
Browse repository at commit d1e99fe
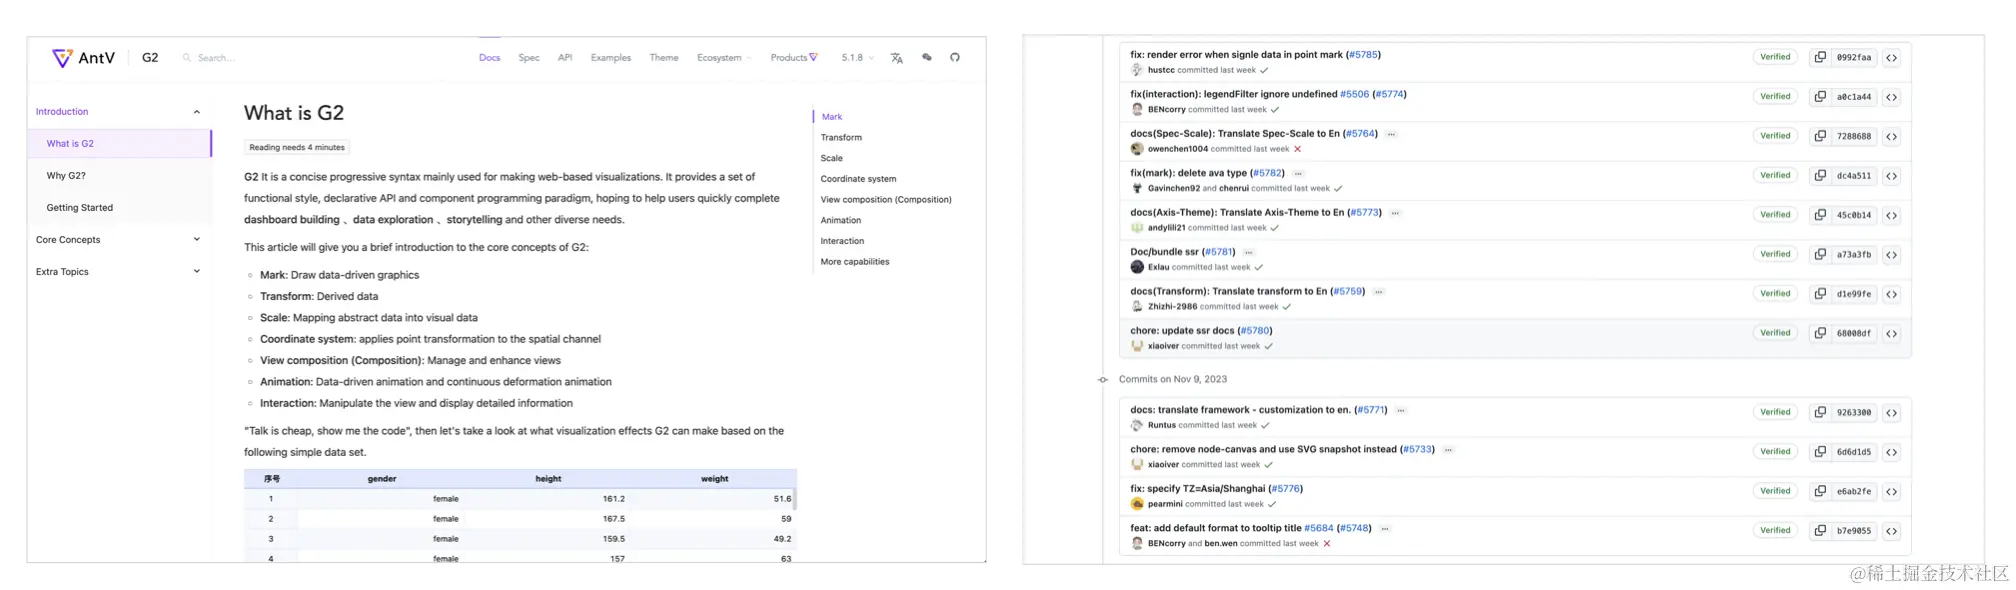pyautogui.click(x=1891, y=294)
